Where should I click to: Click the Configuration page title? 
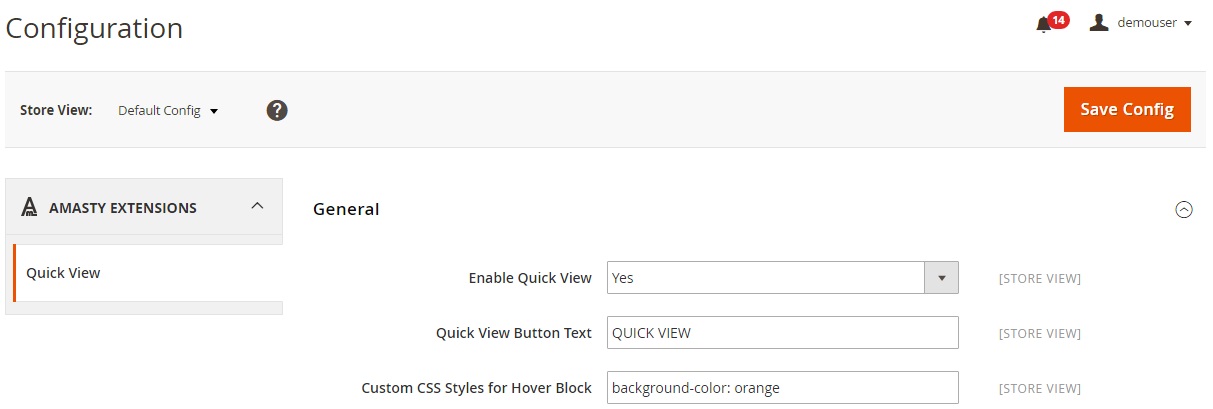coord(94,28)
